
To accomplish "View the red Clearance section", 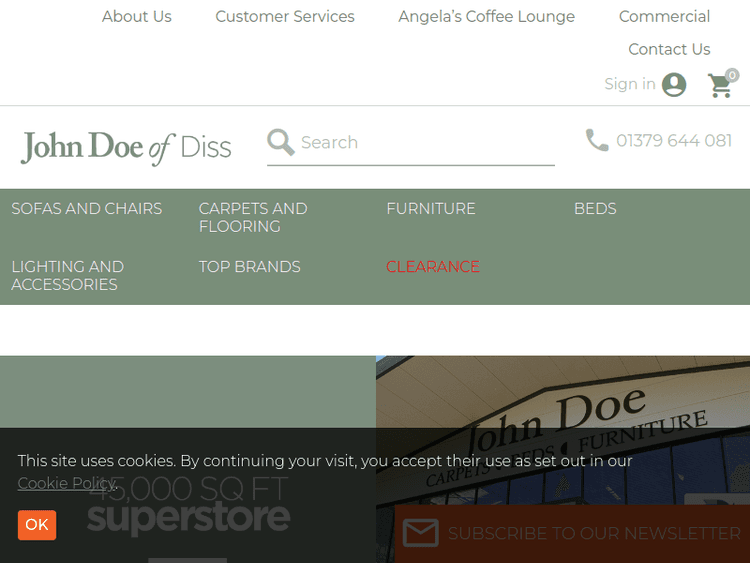I will (433, 266).
